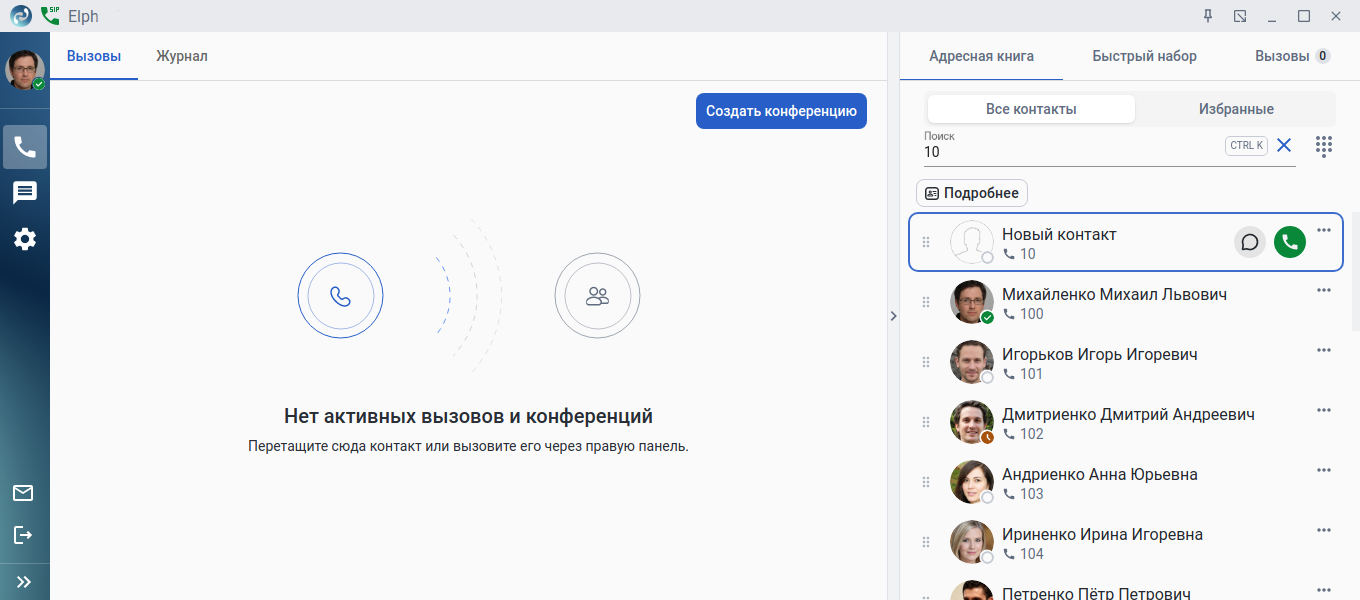Screen dimensions: 1360x600
Task: Click the user profile avatar
Action: pyautogui.click(x=25, y=70)
